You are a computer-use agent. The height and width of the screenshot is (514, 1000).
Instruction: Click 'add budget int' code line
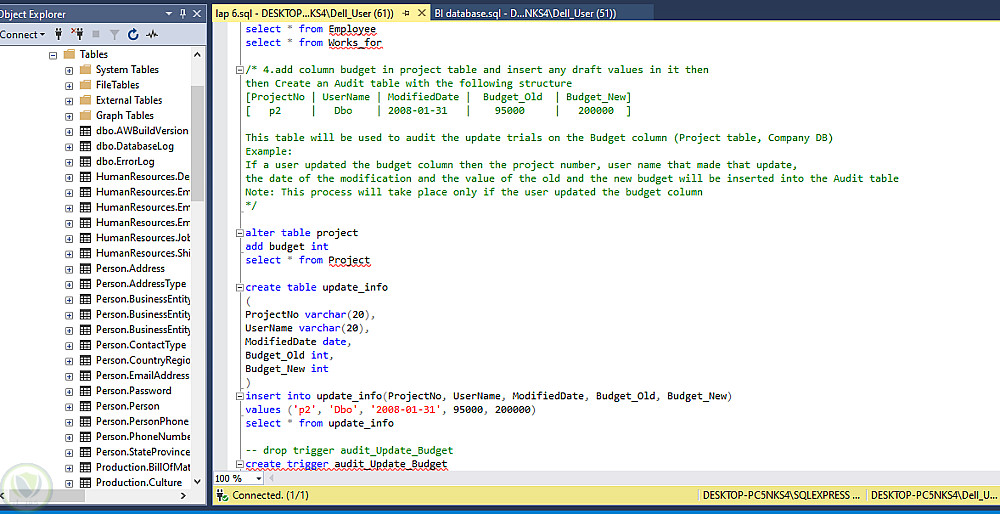coord(287,246)
